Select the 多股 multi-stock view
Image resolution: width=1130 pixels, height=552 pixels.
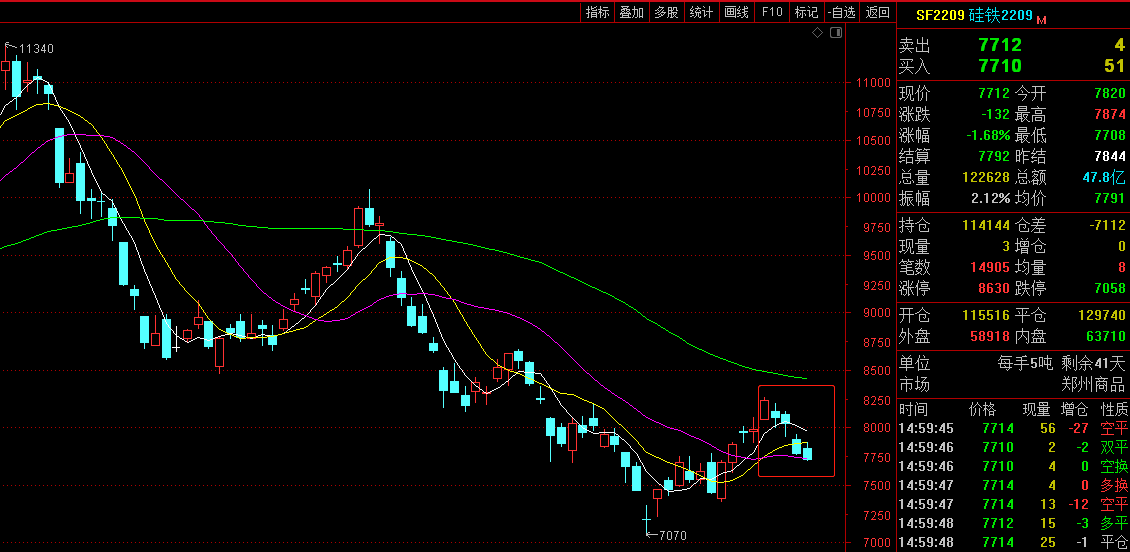(666, 12)
